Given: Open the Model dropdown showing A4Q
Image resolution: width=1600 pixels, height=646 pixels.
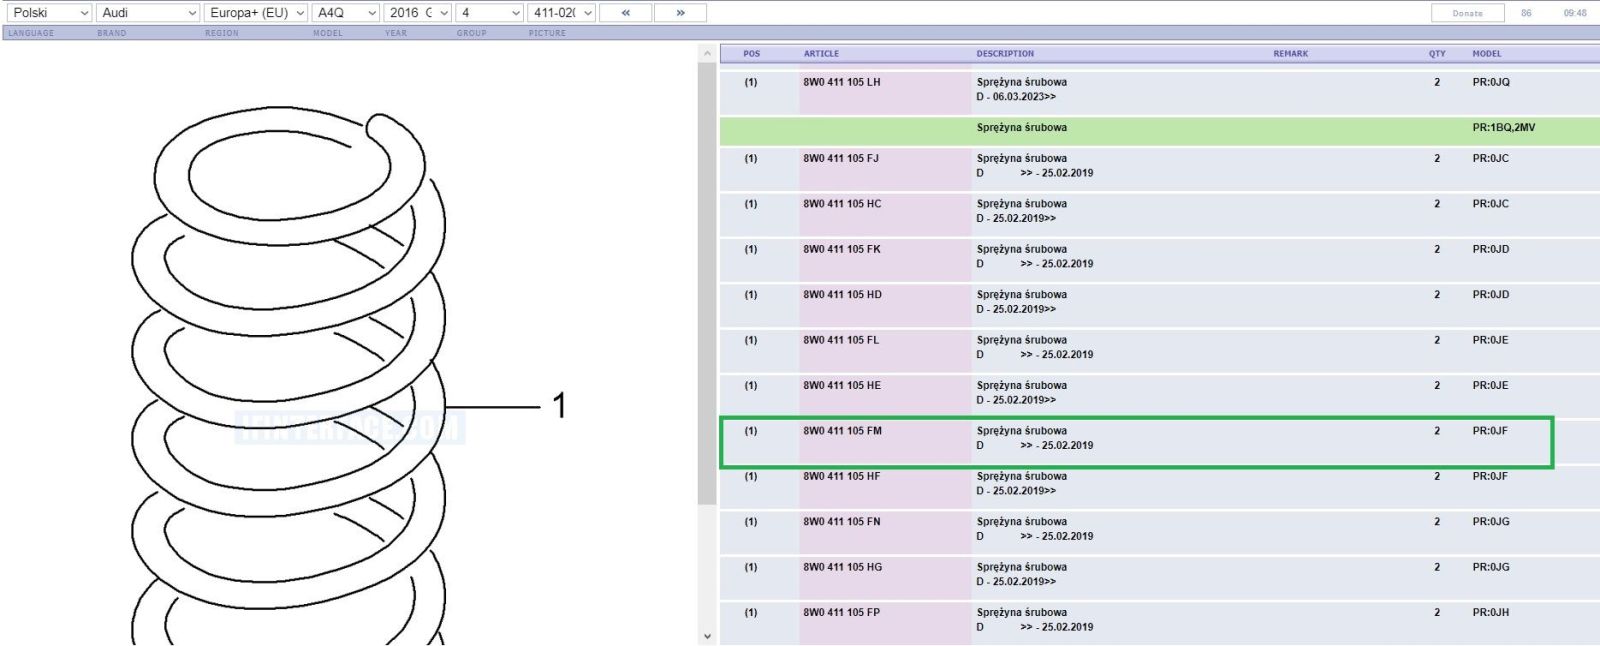Looking at the screenshot, I should pyautogui.click(x=345, y=13).
